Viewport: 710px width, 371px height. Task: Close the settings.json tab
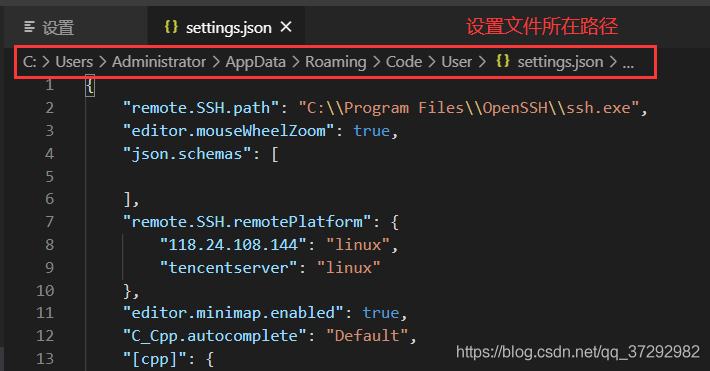(x=286, y=27)
